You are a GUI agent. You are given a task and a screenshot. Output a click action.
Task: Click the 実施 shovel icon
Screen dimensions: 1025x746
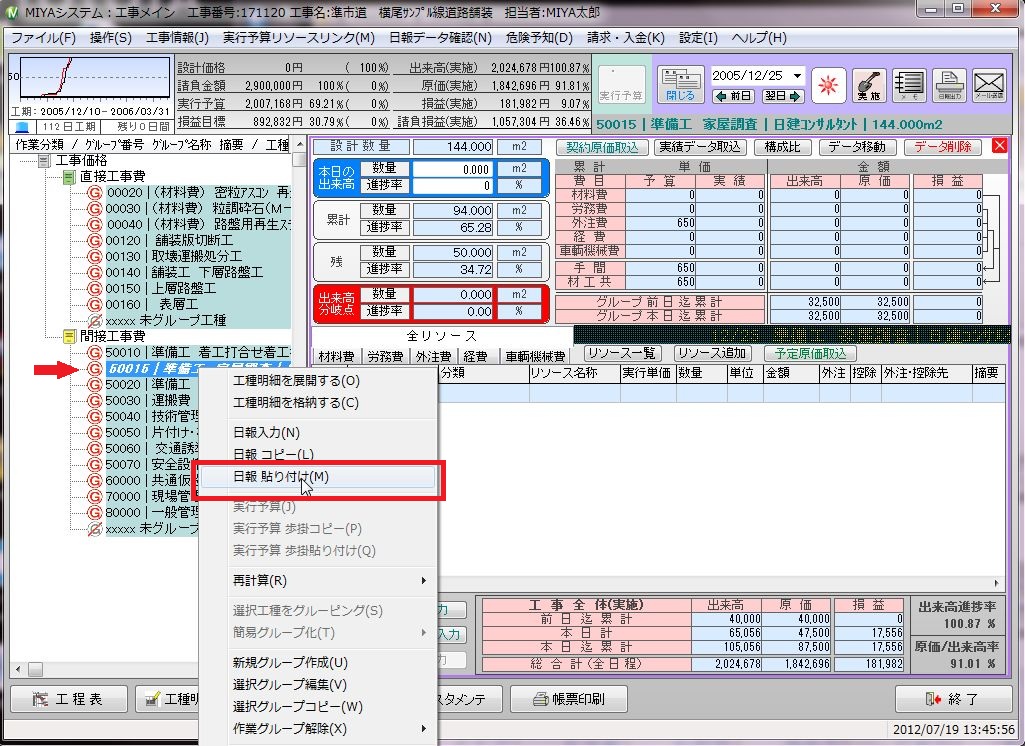[x=869, y=86]
